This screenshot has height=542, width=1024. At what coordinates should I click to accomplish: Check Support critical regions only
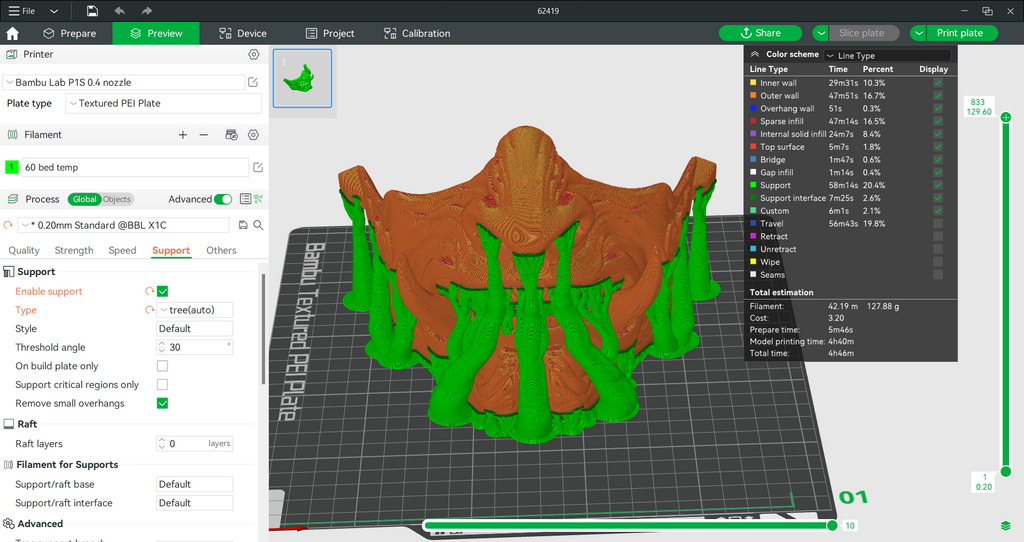(x=163, y=385)
